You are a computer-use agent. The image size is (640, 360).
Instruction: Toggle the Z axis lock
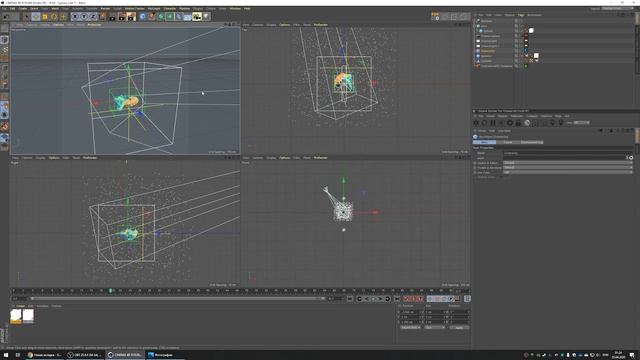coord(93,17)
